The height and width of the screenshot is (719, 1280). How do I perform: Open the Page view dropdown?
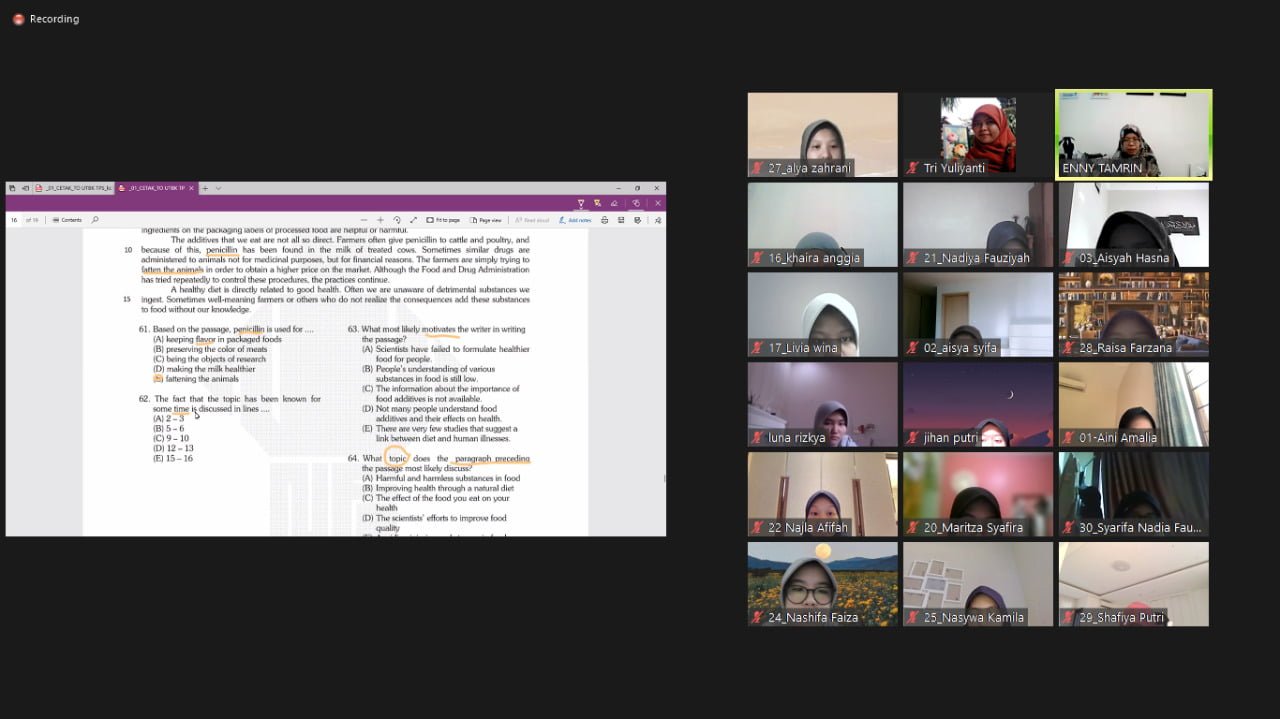(x=486, y=220)
